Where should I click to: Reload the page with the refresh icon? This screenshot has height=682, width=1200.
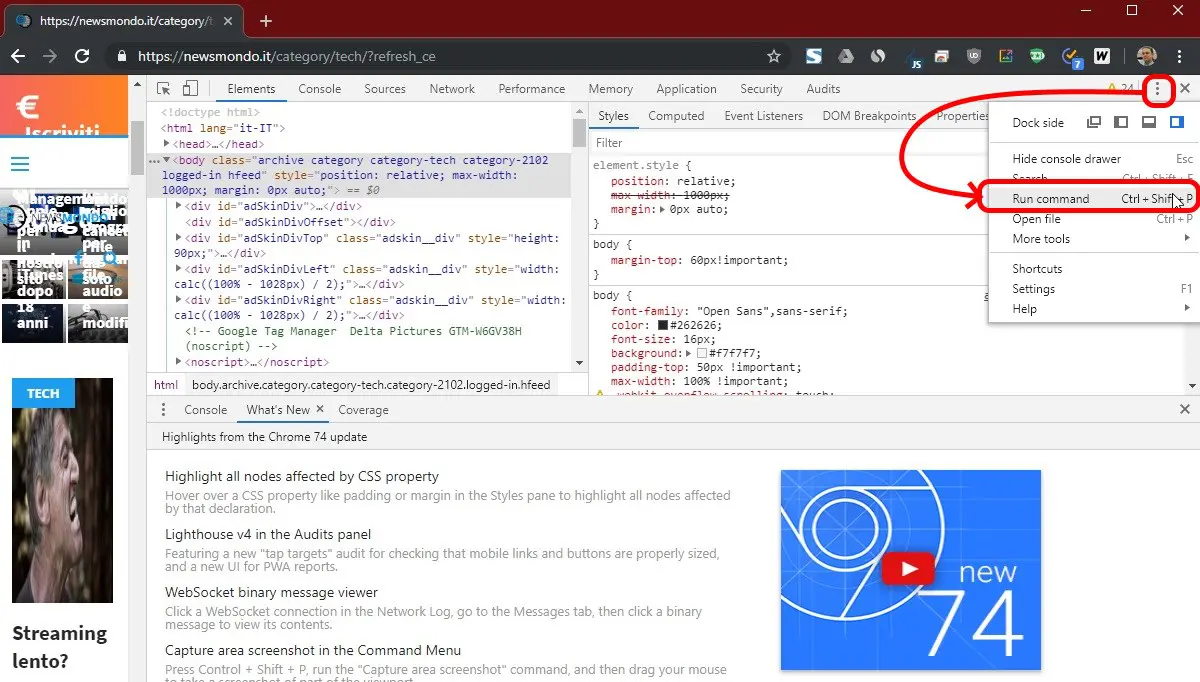point(82,57)
